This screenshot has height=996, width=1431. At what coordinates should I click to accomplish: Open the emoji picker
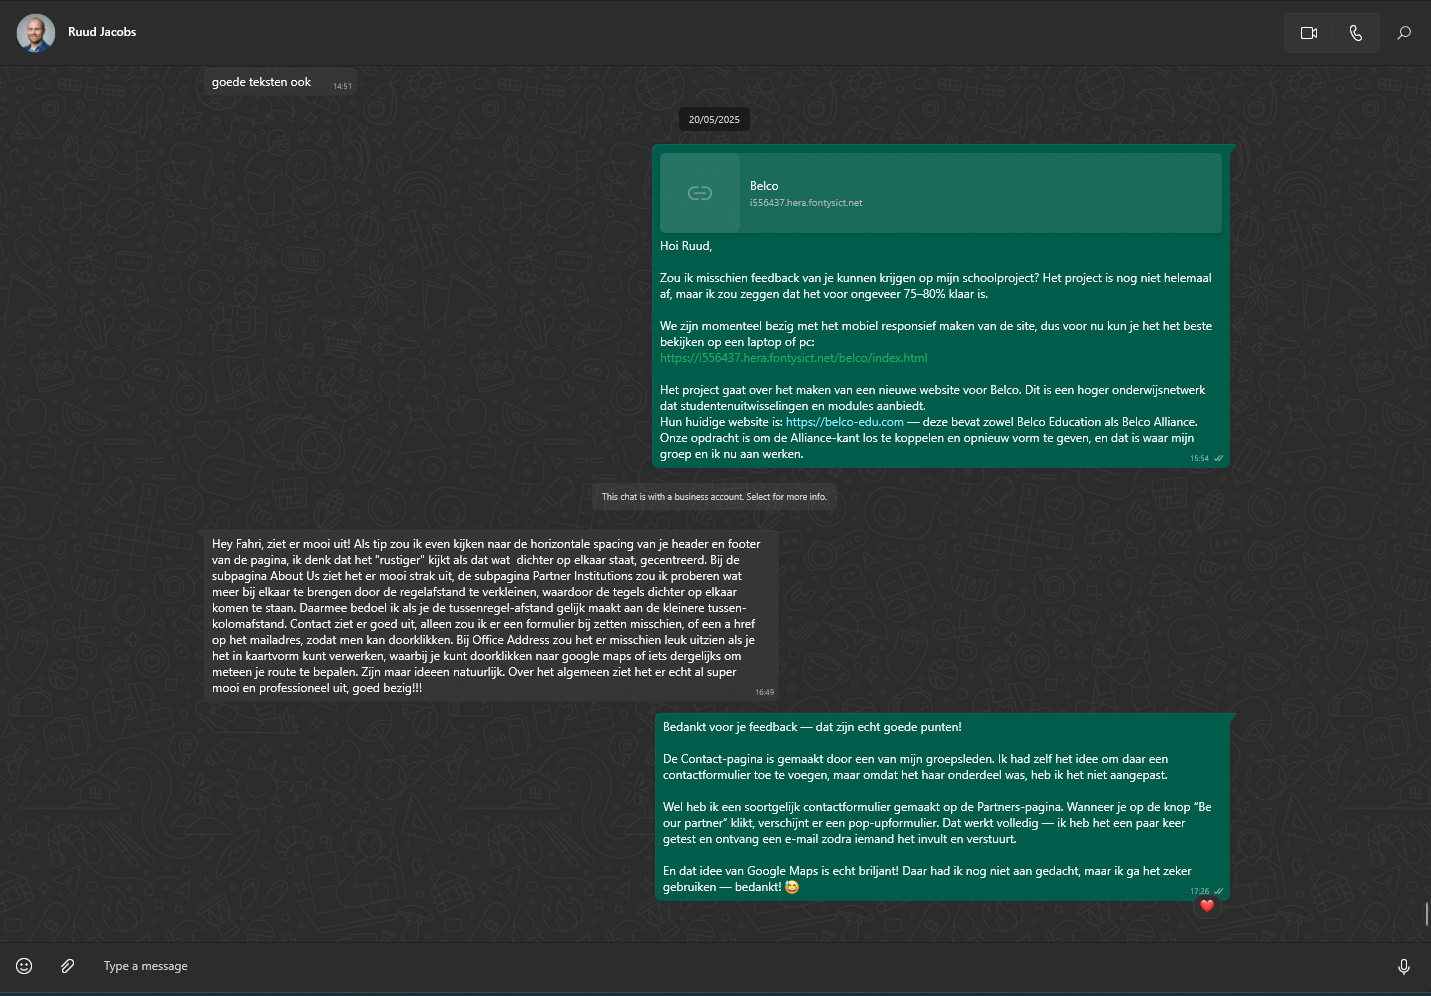point(24,966)
